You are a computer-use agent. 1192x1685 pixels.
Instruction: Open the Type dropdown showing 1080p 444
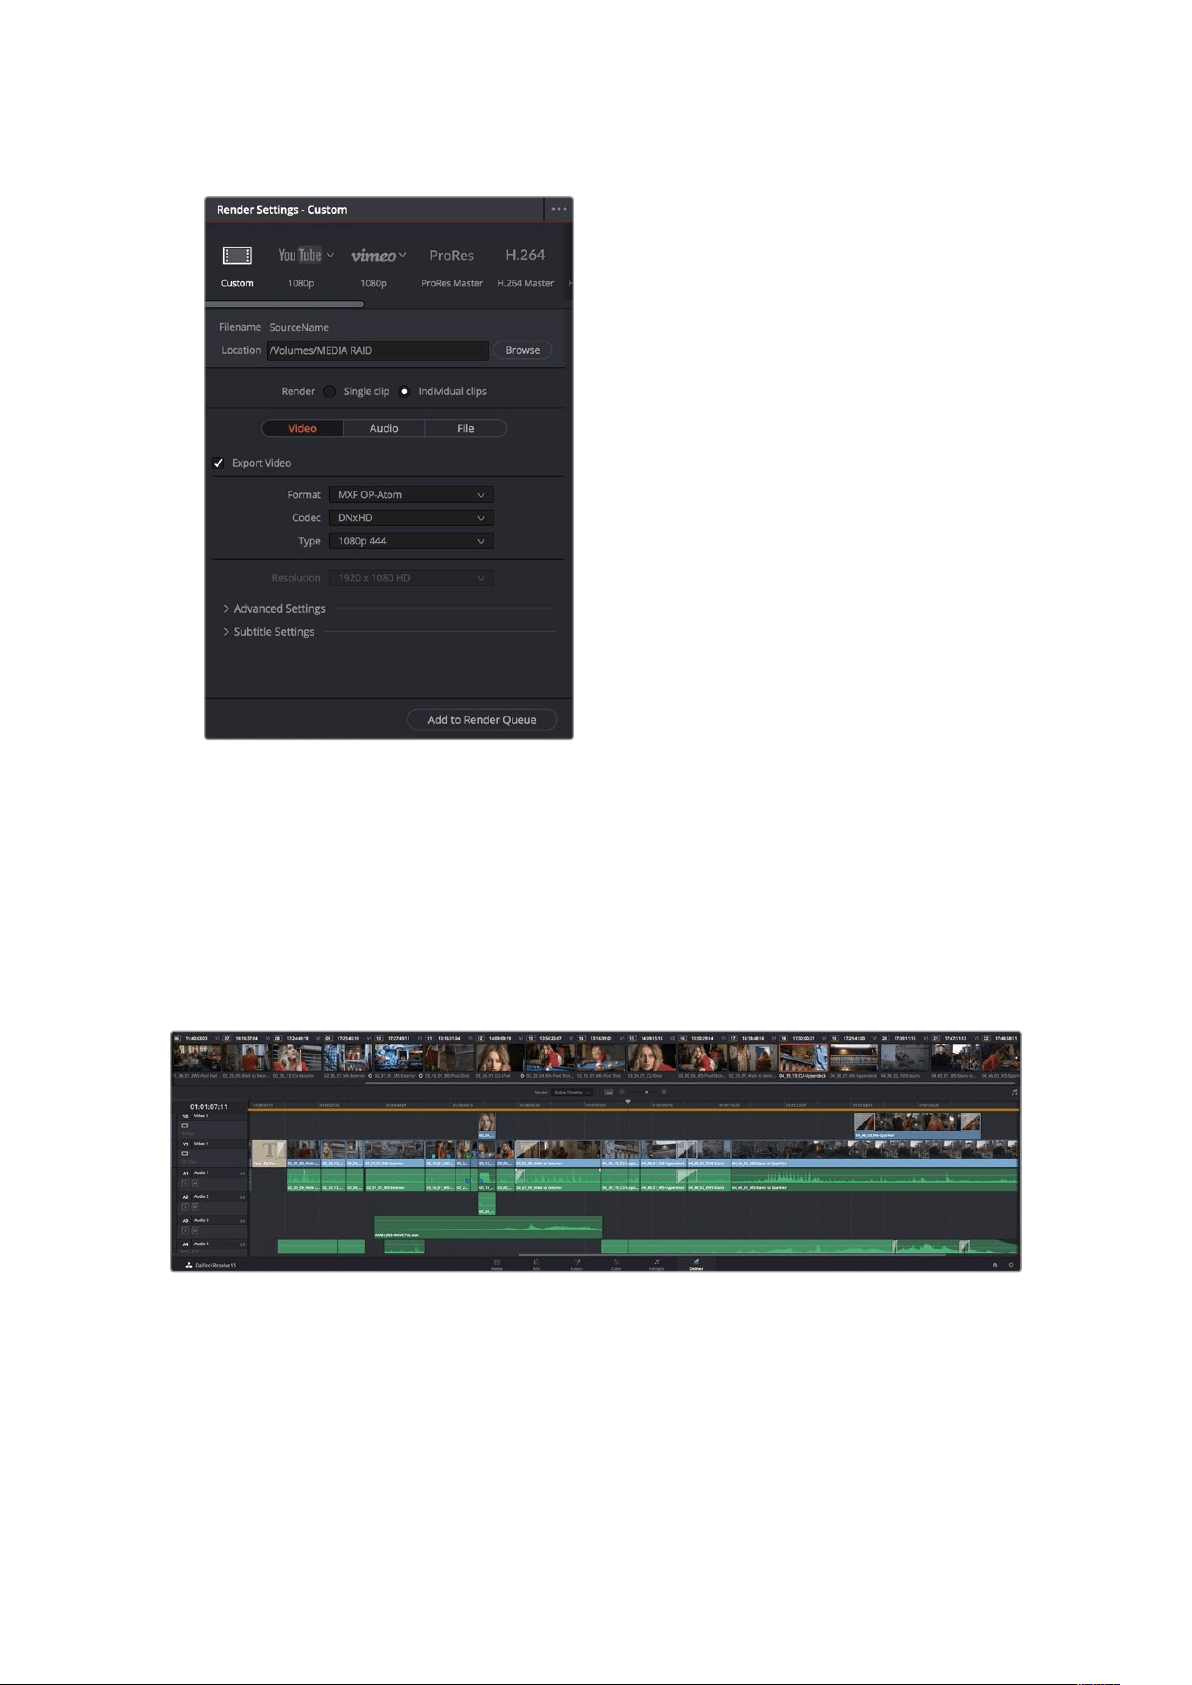pyautogui.click(x=411, y=541)
